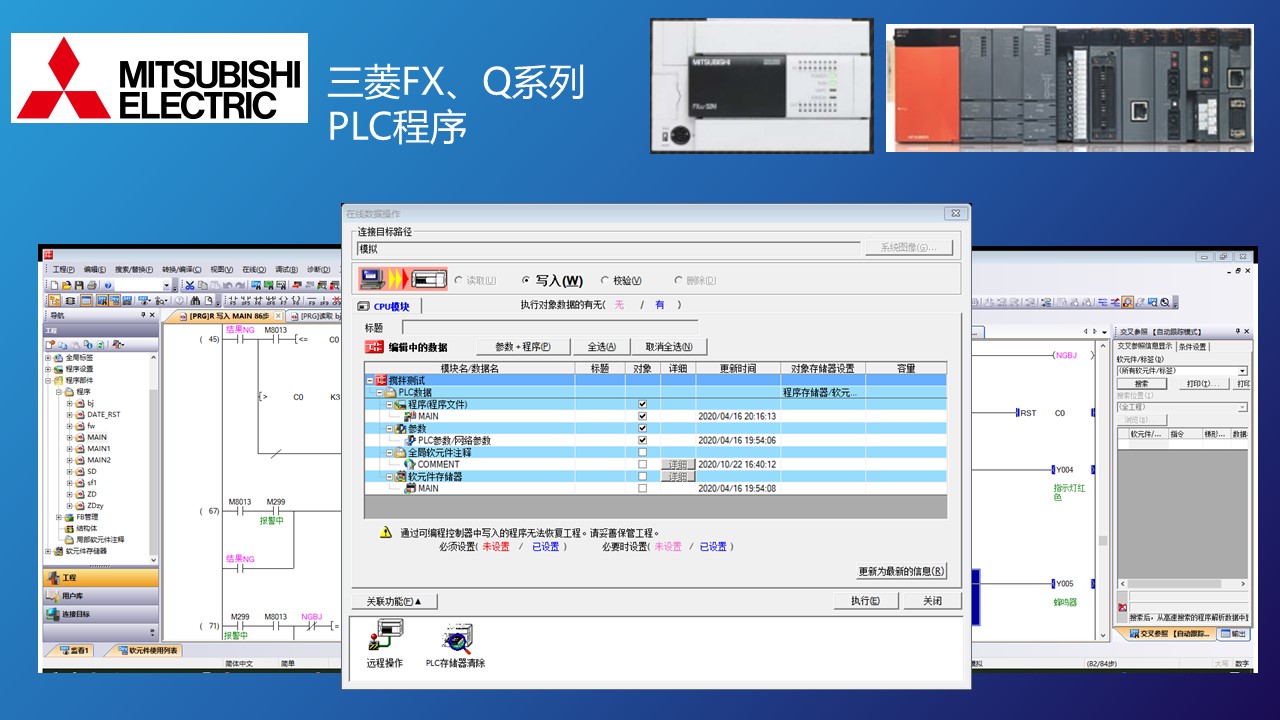Click the 远程操作 remote operation icon
This screenshot has height=720, width=1280.
[386, 640]
